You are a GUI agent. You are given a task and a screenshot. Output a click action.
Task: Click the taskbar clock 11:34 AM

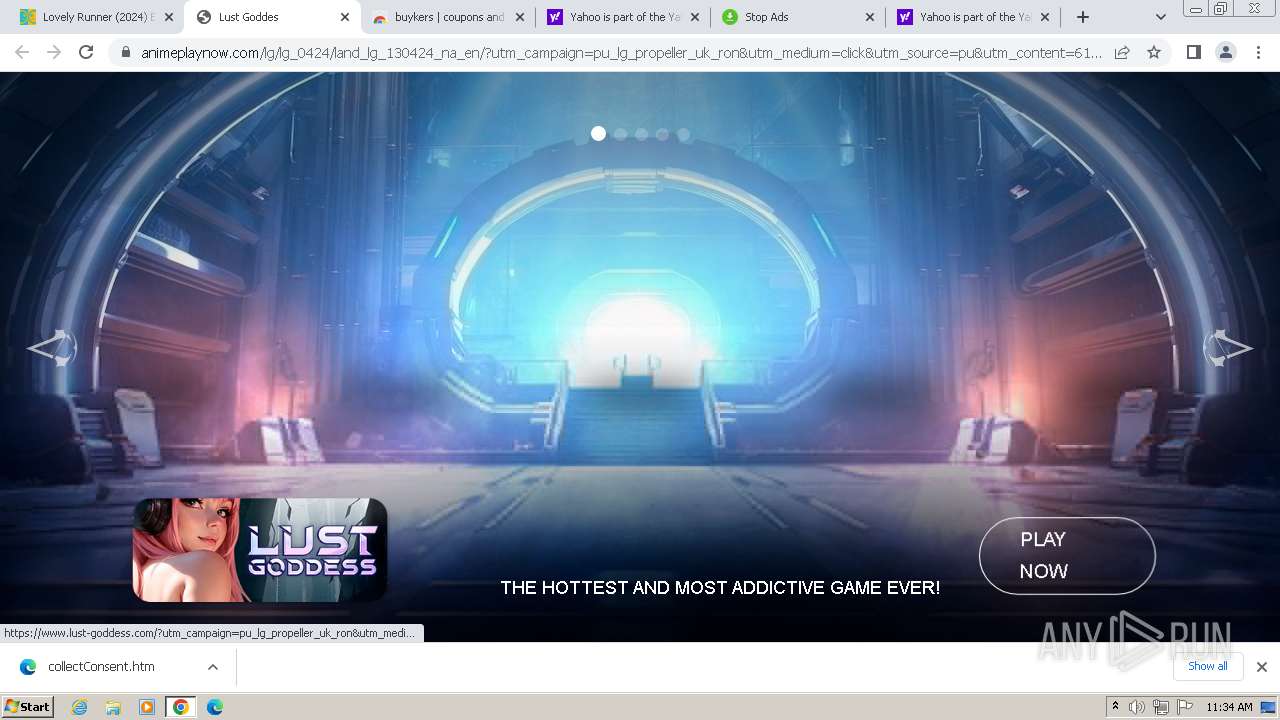coord(1229,707)
